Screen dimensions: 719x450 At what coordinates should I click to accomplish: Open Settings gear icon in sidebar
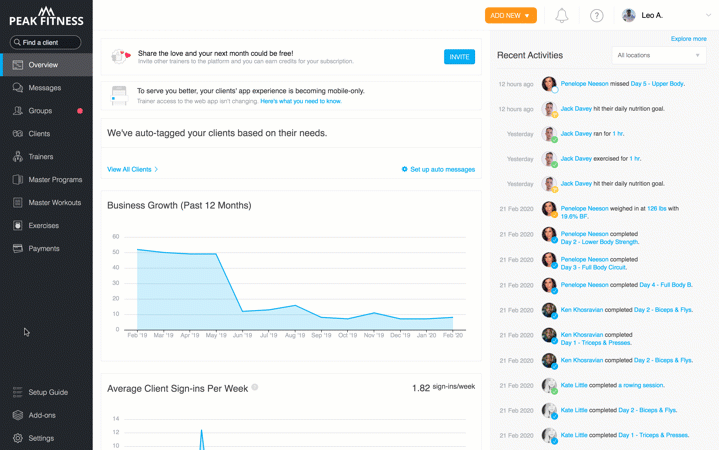[17, 438]
